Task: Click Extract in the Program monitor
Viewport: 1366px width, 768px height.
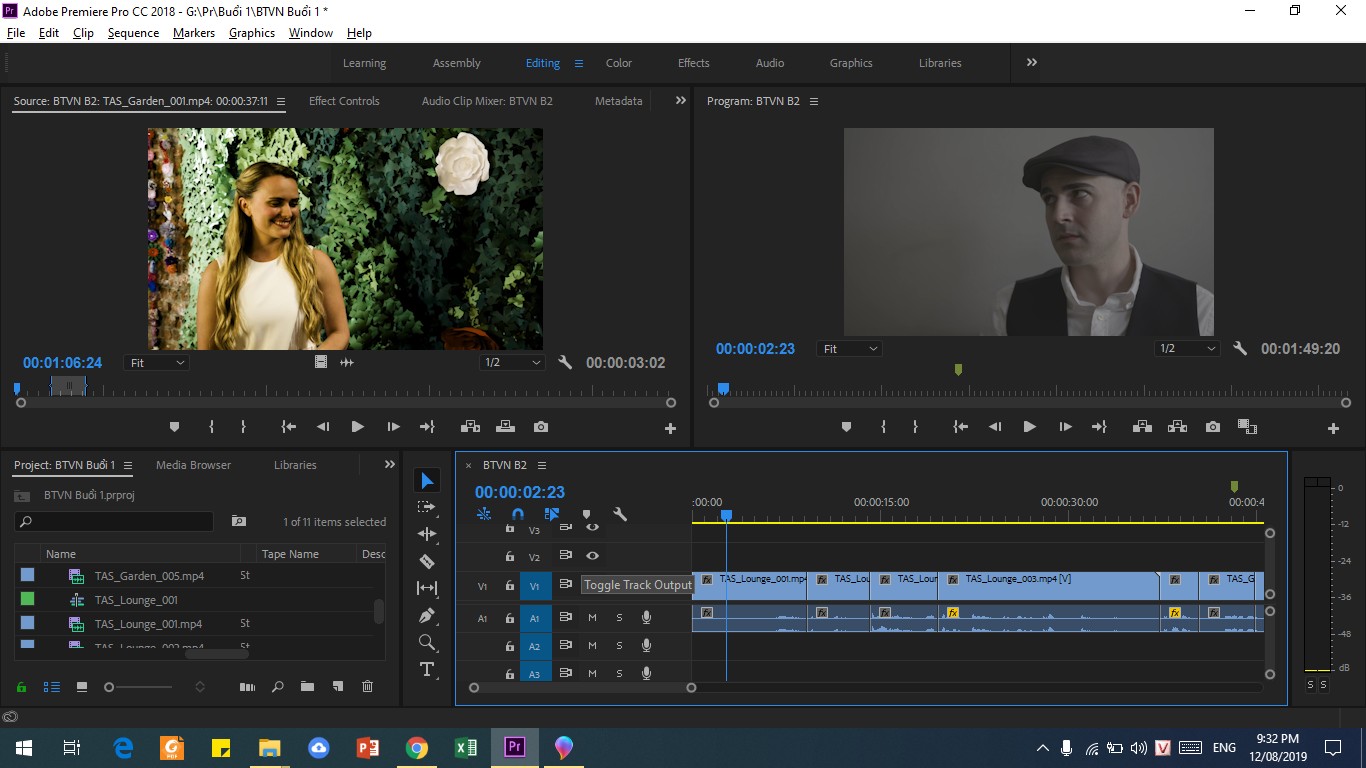Action: [1177, 427]
